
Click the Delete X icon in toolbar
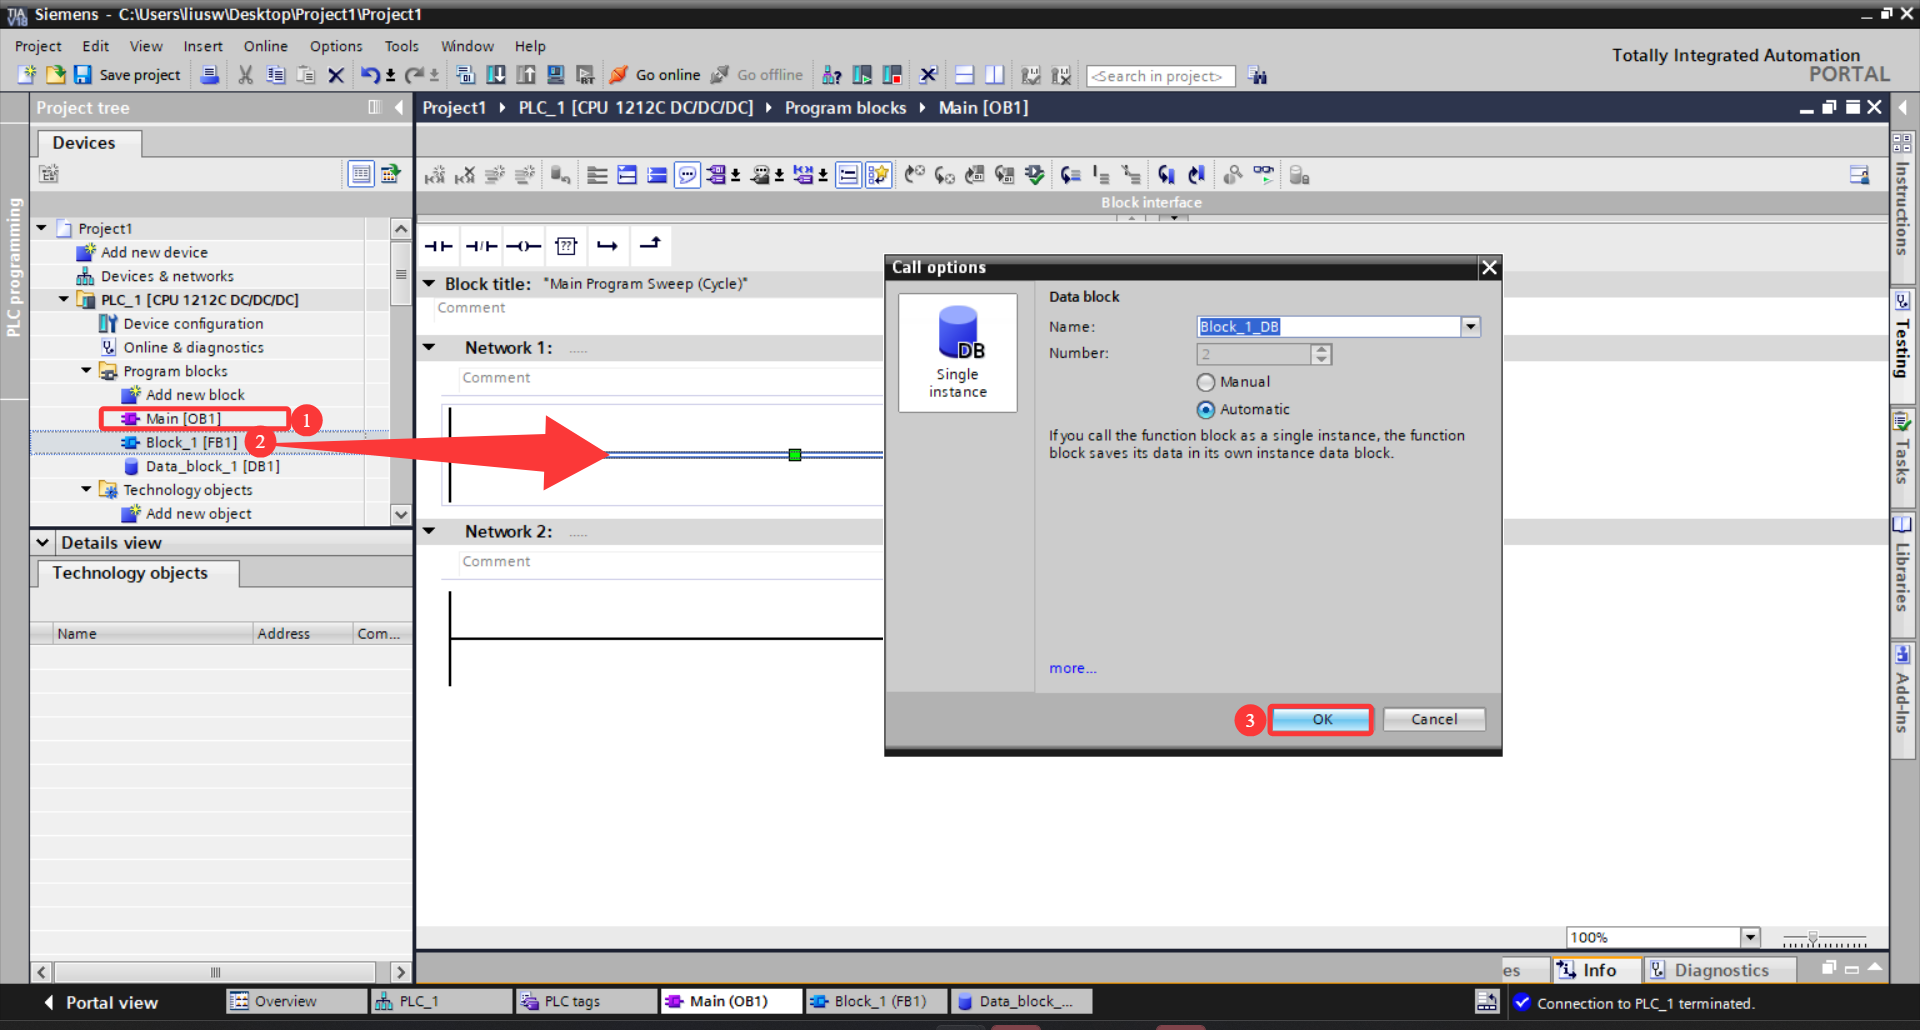336,75
